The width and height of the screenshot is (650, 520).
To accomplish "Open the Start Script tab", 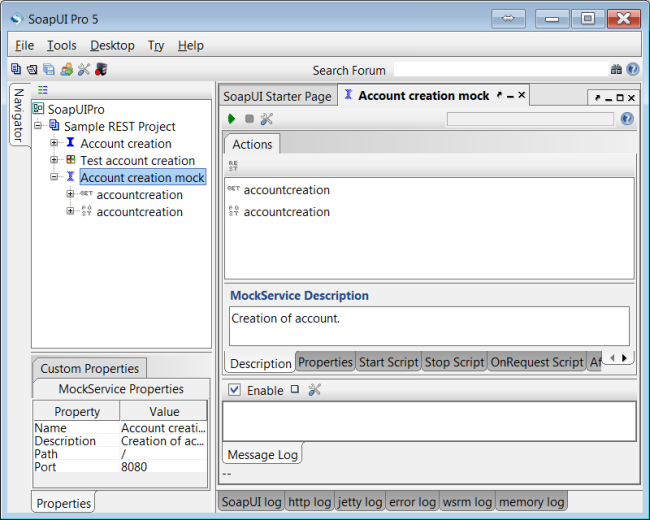I will (x=388, y=362).
